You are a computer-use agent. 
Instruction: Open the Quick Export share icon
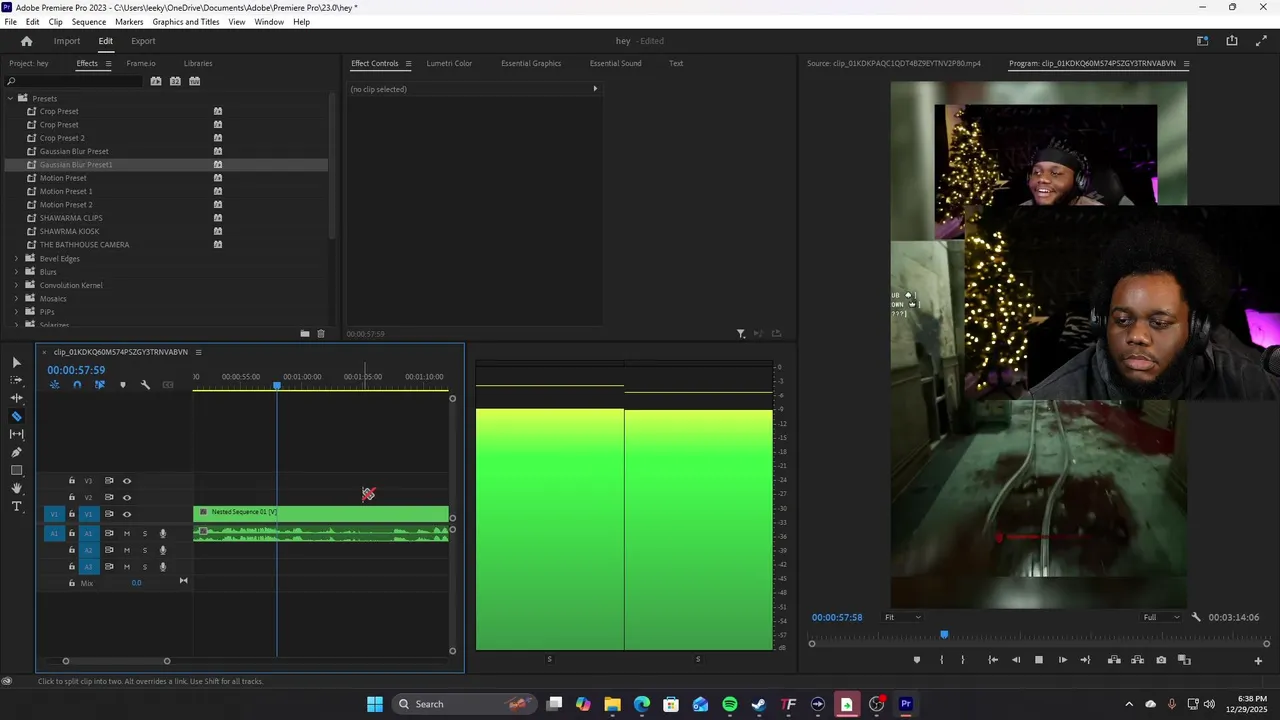point(1232,41)
